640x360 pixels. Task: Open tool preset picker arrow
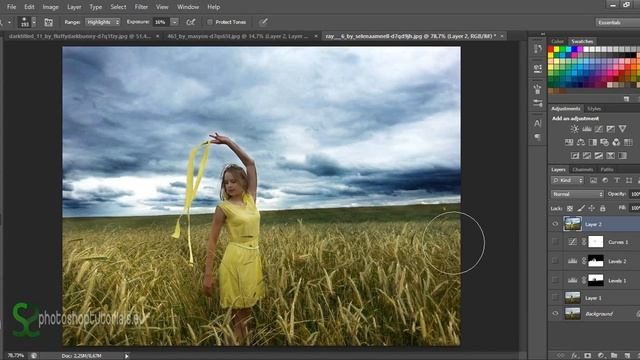pos(9,22)
